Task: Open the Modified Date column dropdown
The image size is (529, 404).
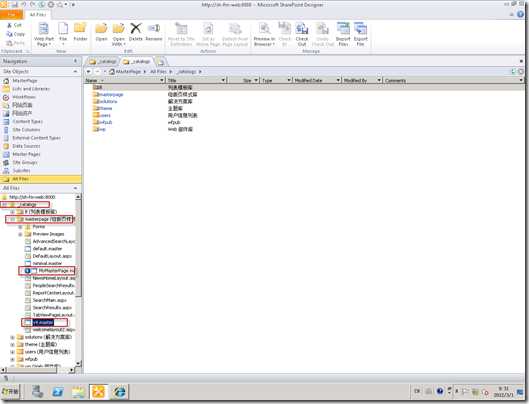Action: pos(338,80)
